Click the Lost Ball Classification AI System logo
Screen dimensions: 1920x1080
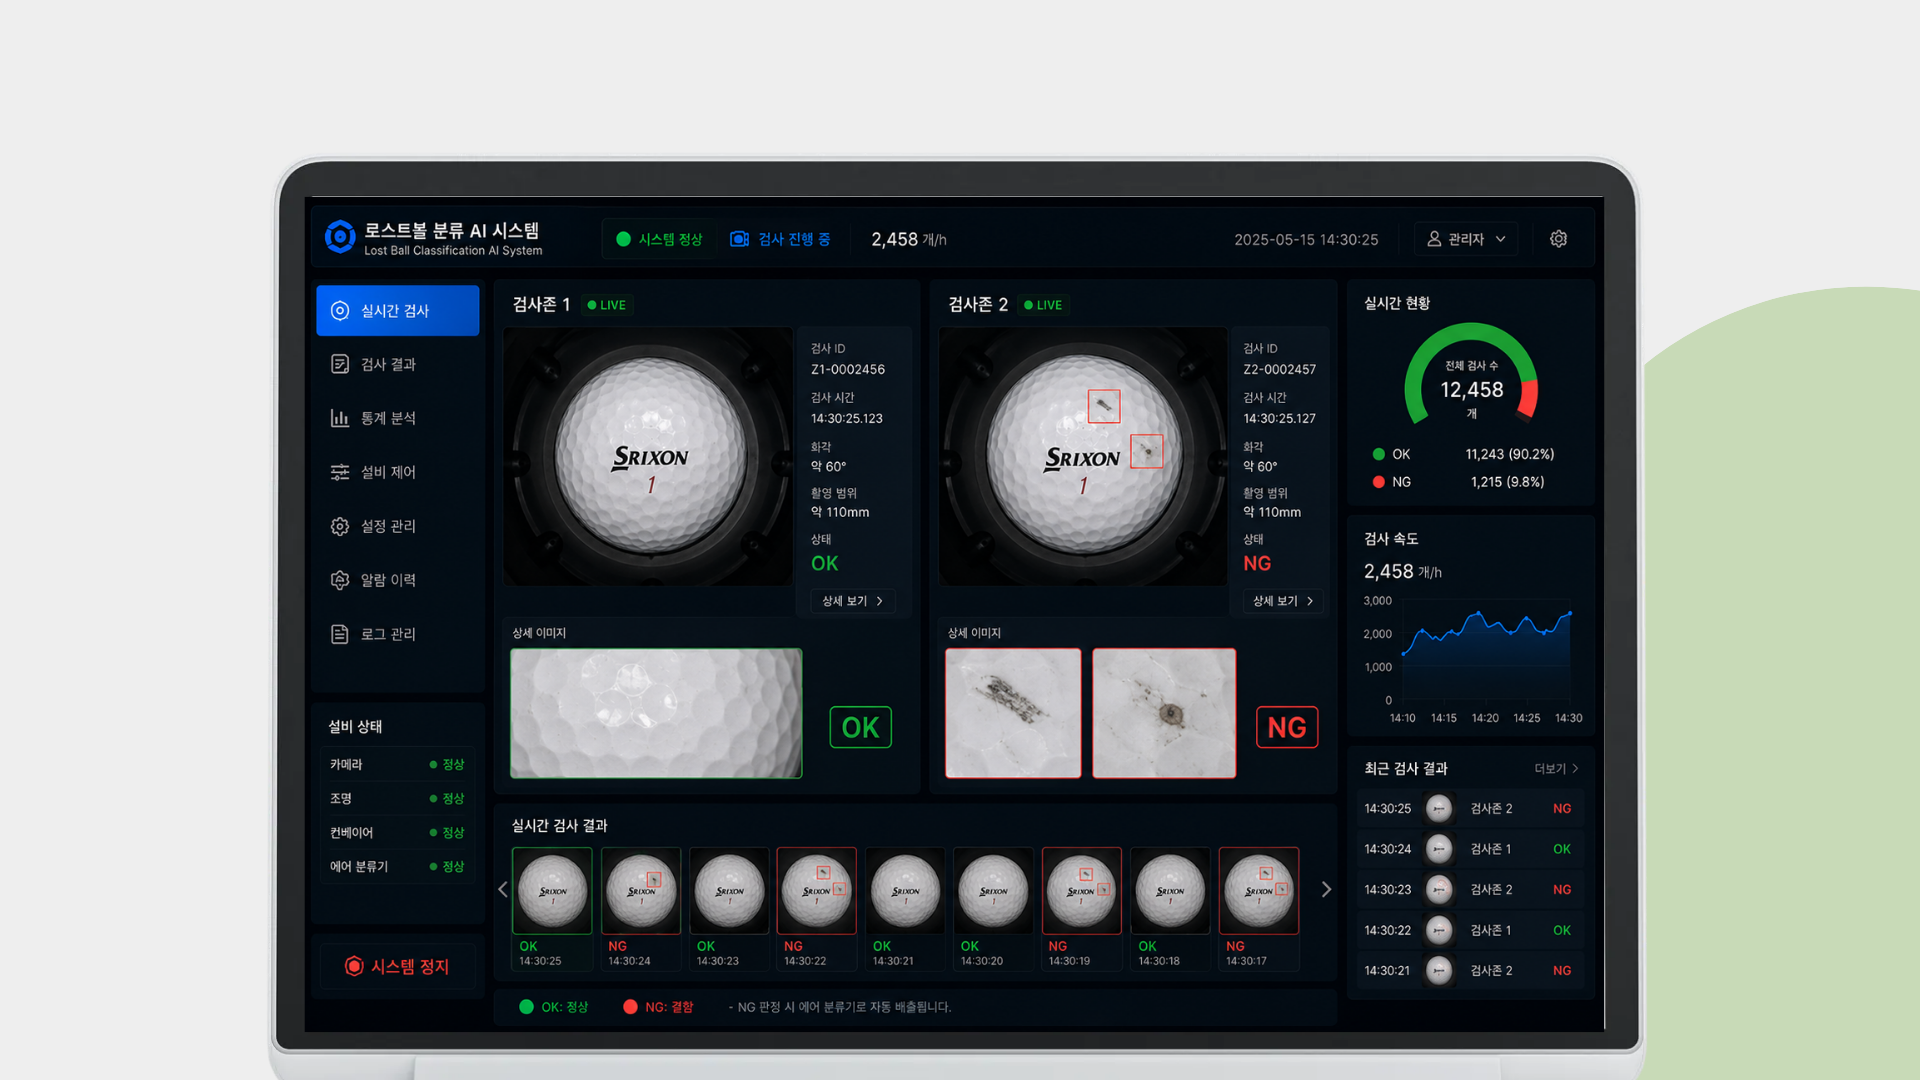click(340, 237)
